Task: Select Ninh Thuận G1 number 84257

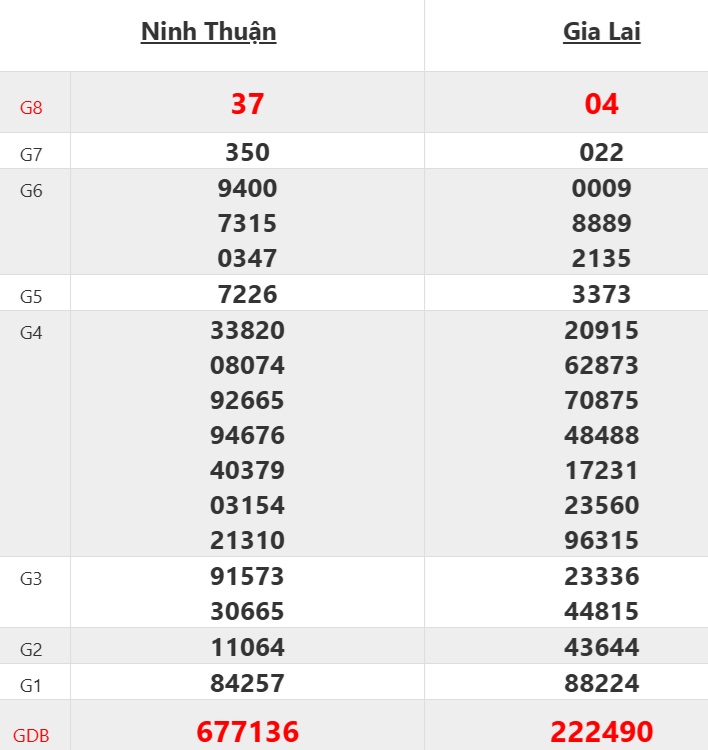Action: [247, 683]
